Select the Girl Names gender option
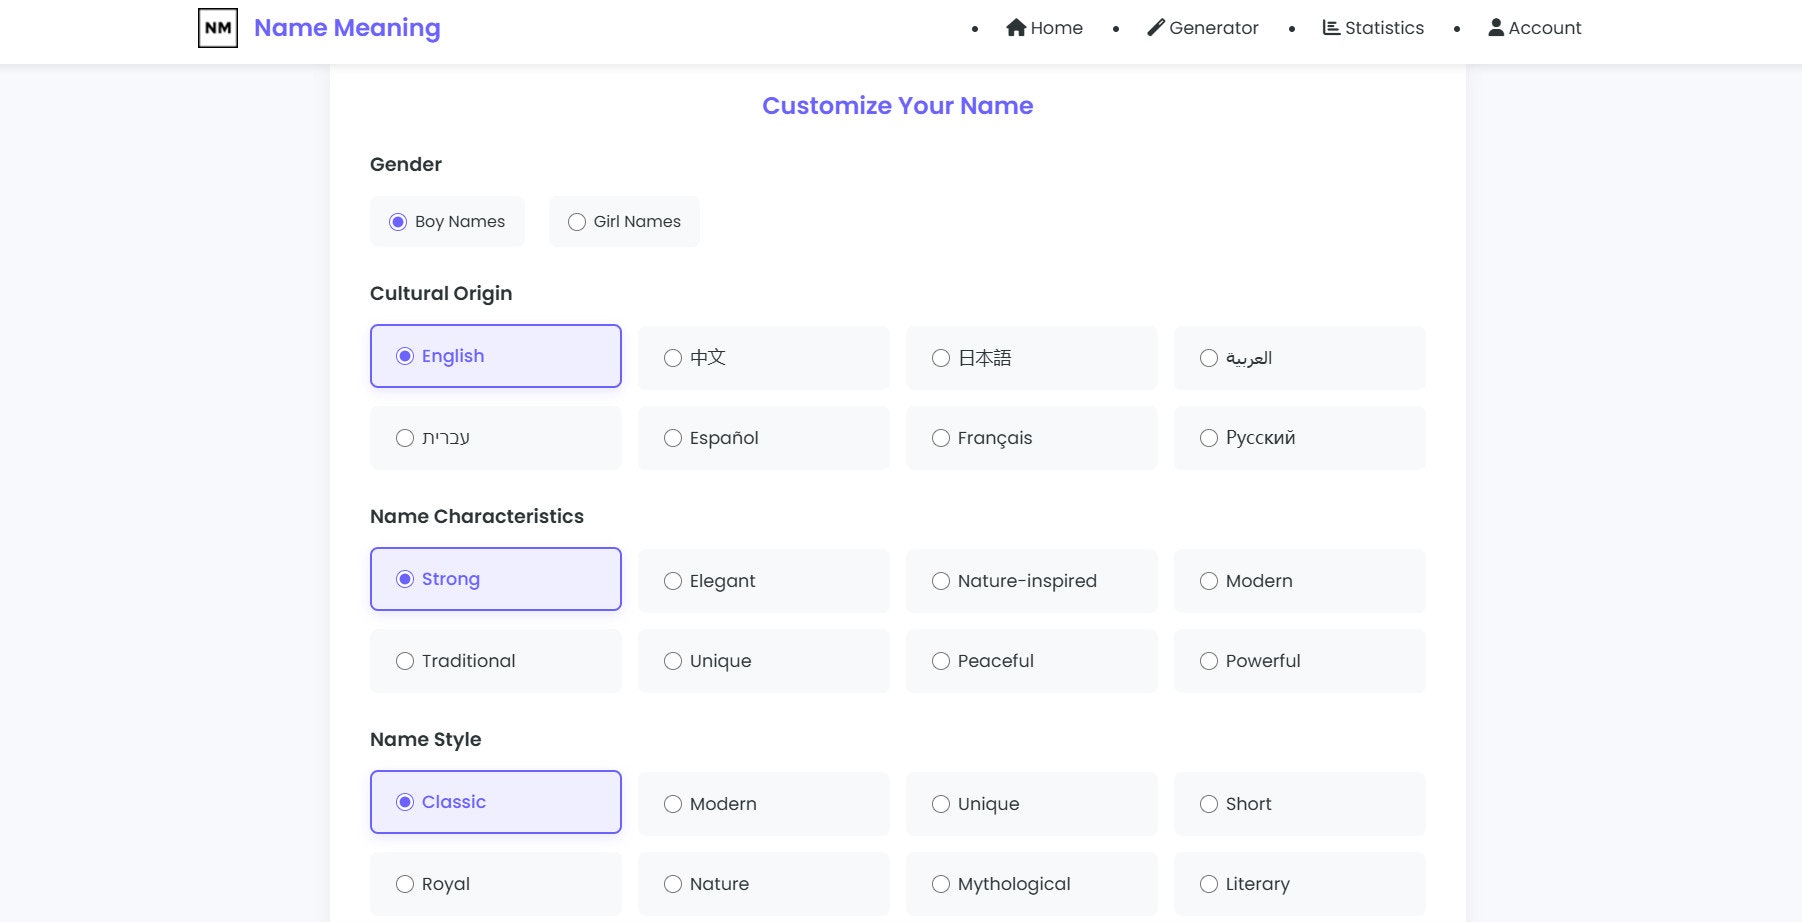 625,222
